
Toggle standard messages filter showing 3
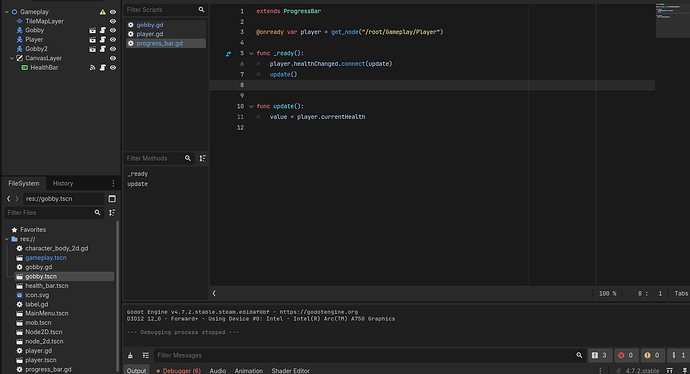[x=600, y=356]
